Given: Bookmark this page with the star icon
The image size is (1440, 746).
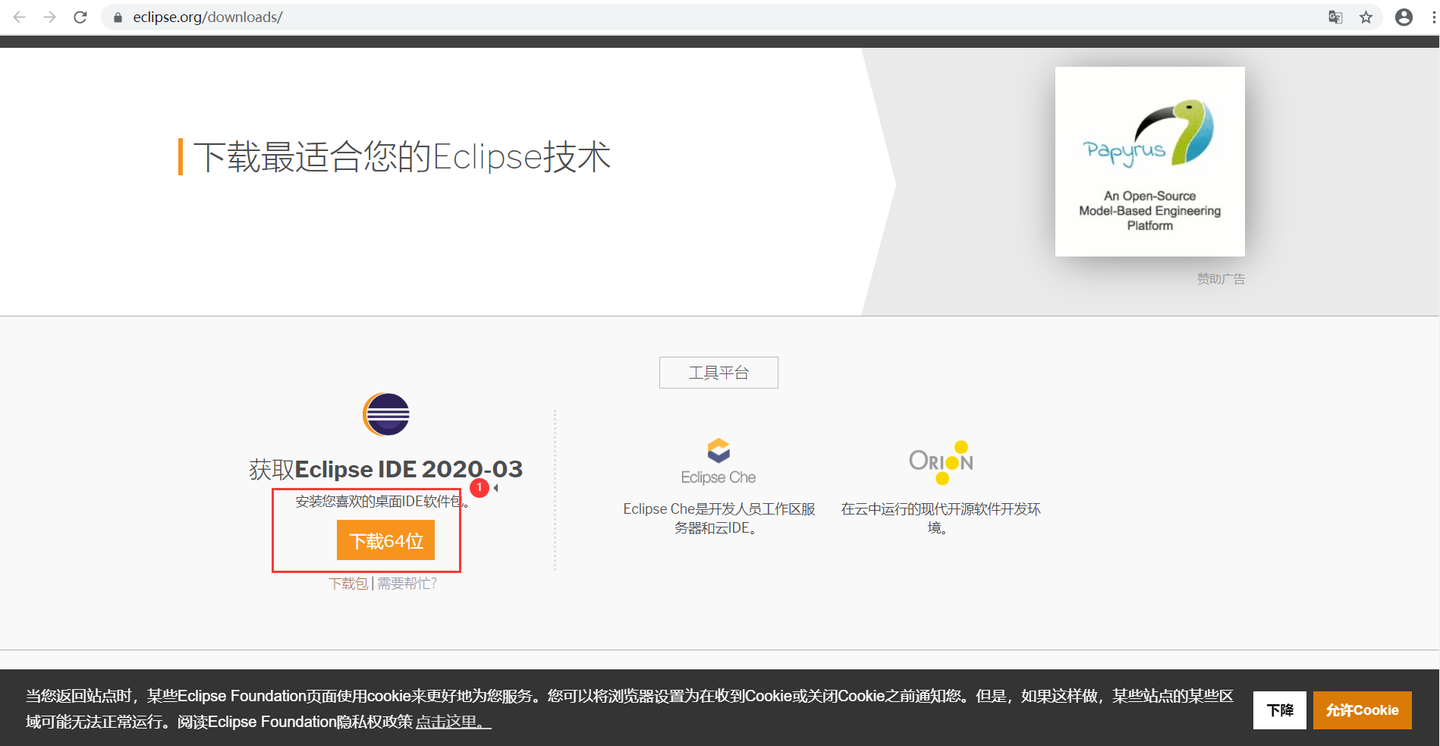Looking at the screenshot, I should pyautogui.click(x=1366, y=16).
